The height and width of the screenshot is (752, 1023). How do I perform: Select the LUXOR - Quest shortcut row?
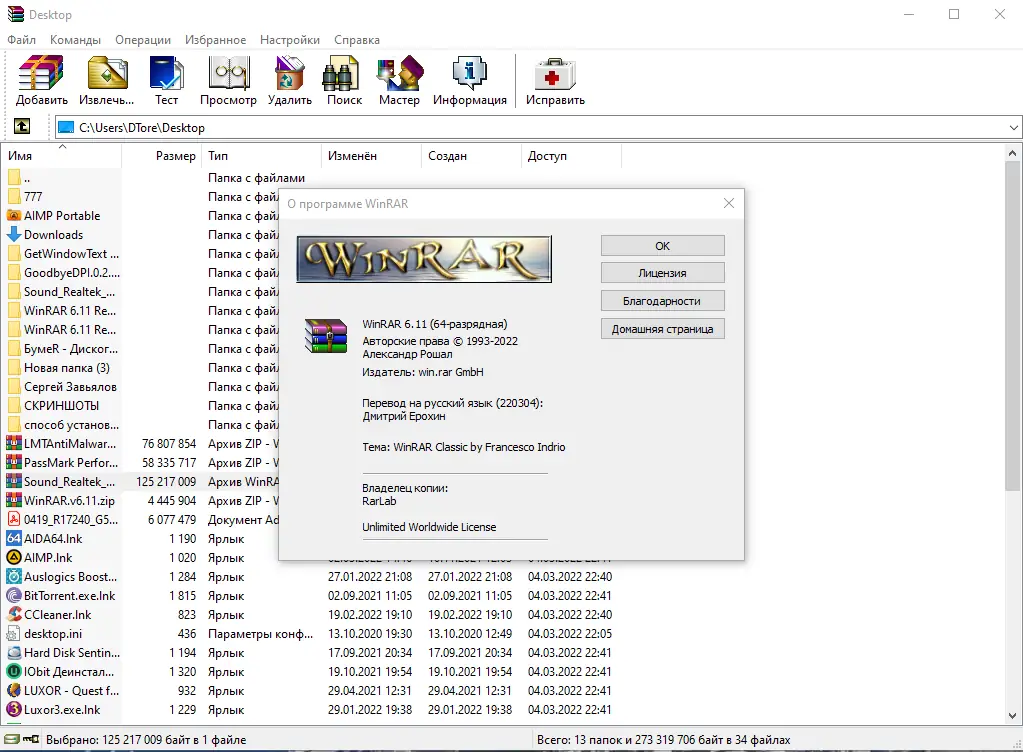[62, 690]
